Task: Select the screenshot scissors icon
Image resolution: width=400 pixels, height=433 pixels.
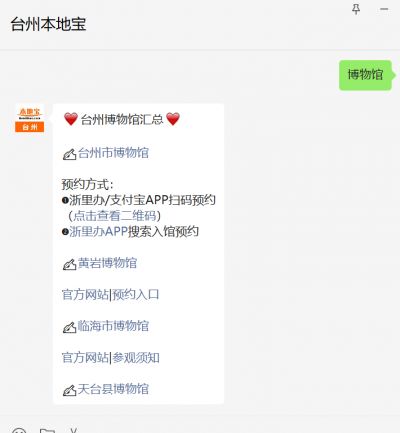Action: tap(74, 430)
